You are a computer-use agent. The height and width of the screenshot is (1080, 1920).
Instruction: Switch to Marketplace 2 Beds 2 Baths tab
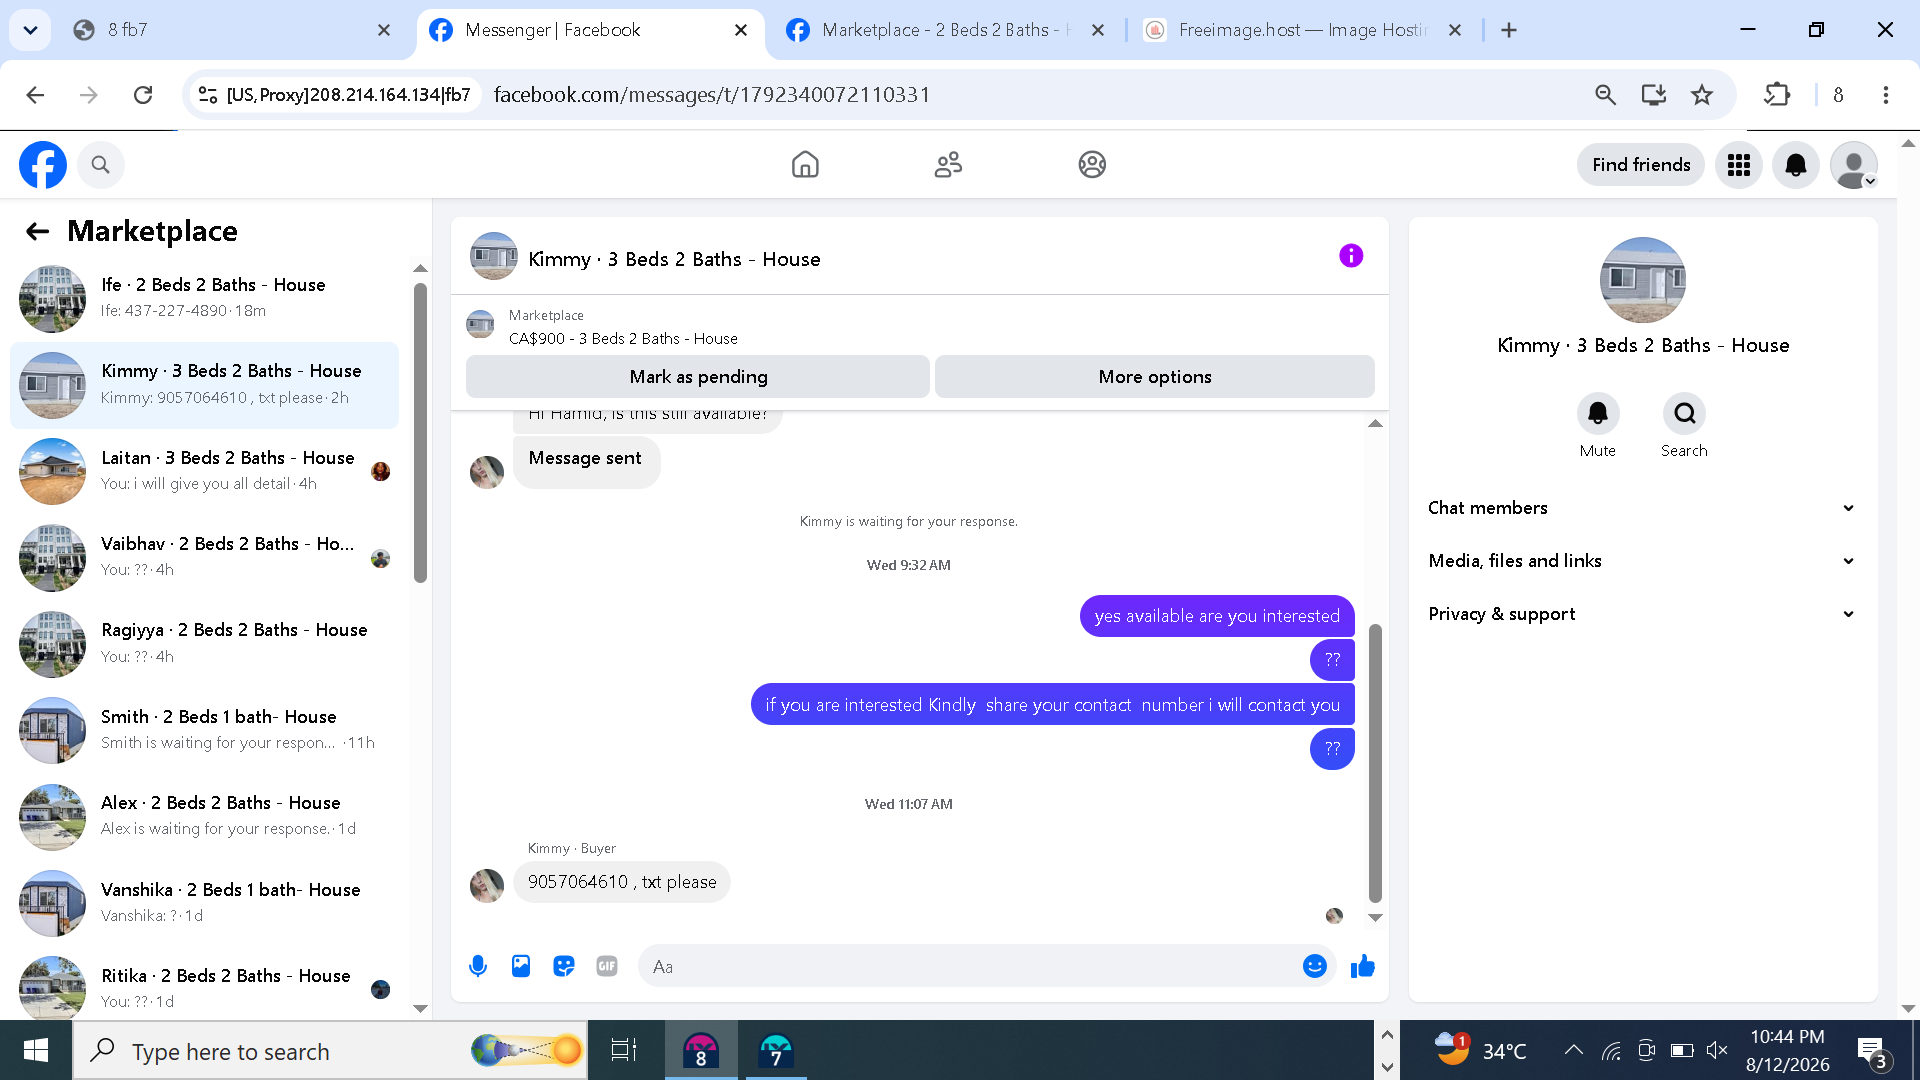coord(945,31)
